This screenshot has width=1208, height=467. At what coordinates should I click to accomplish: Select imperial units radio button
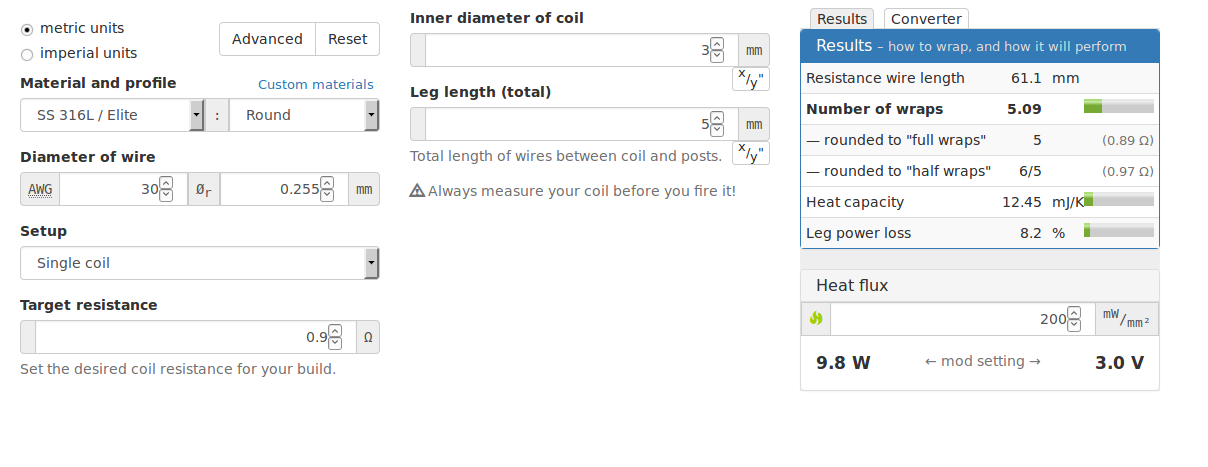(x=27, y=54)
